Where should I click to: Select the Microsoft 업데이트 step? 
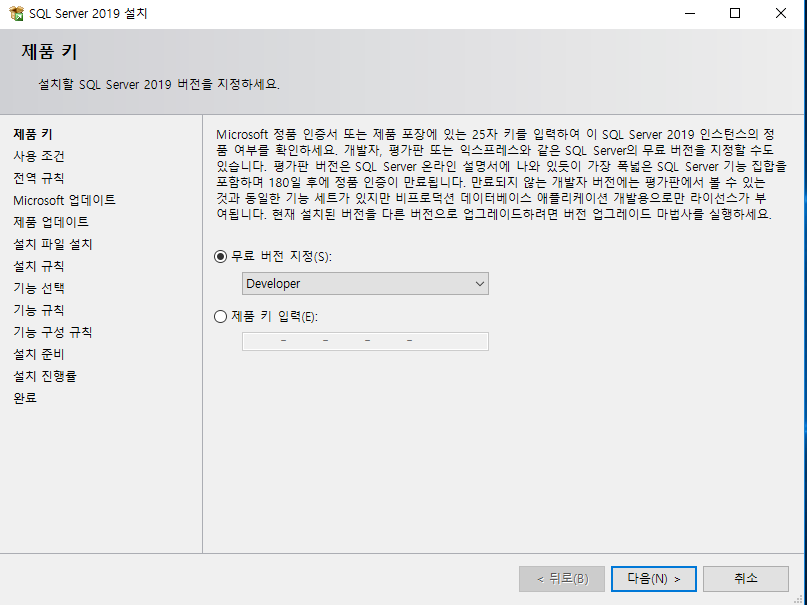(64, 200)
